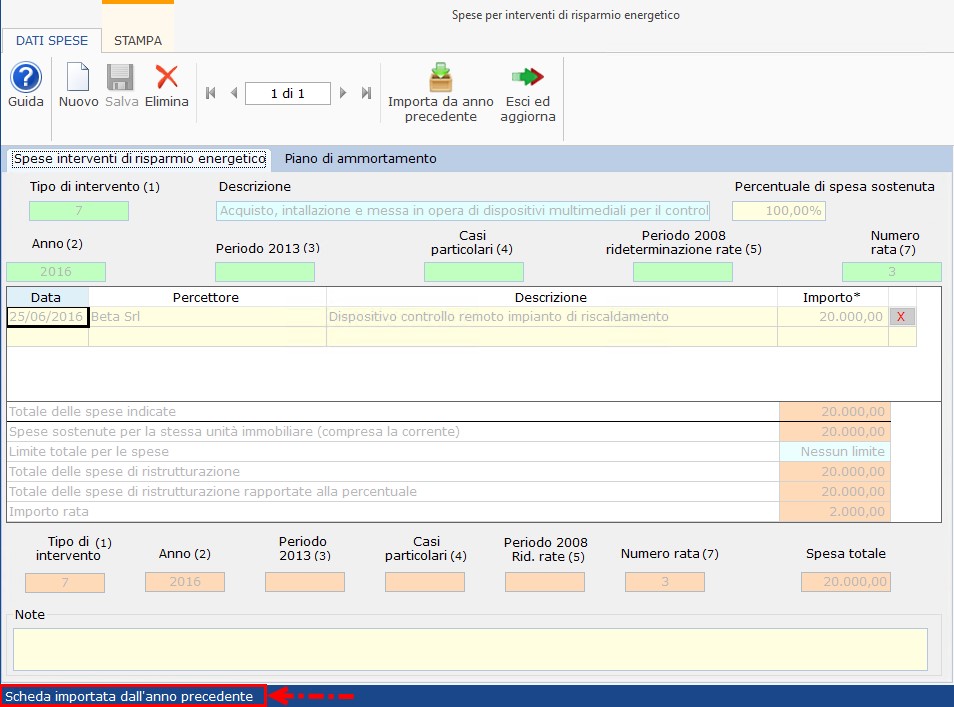Go to the next record
Screen dimensions: 954x707
click(343, 93)
